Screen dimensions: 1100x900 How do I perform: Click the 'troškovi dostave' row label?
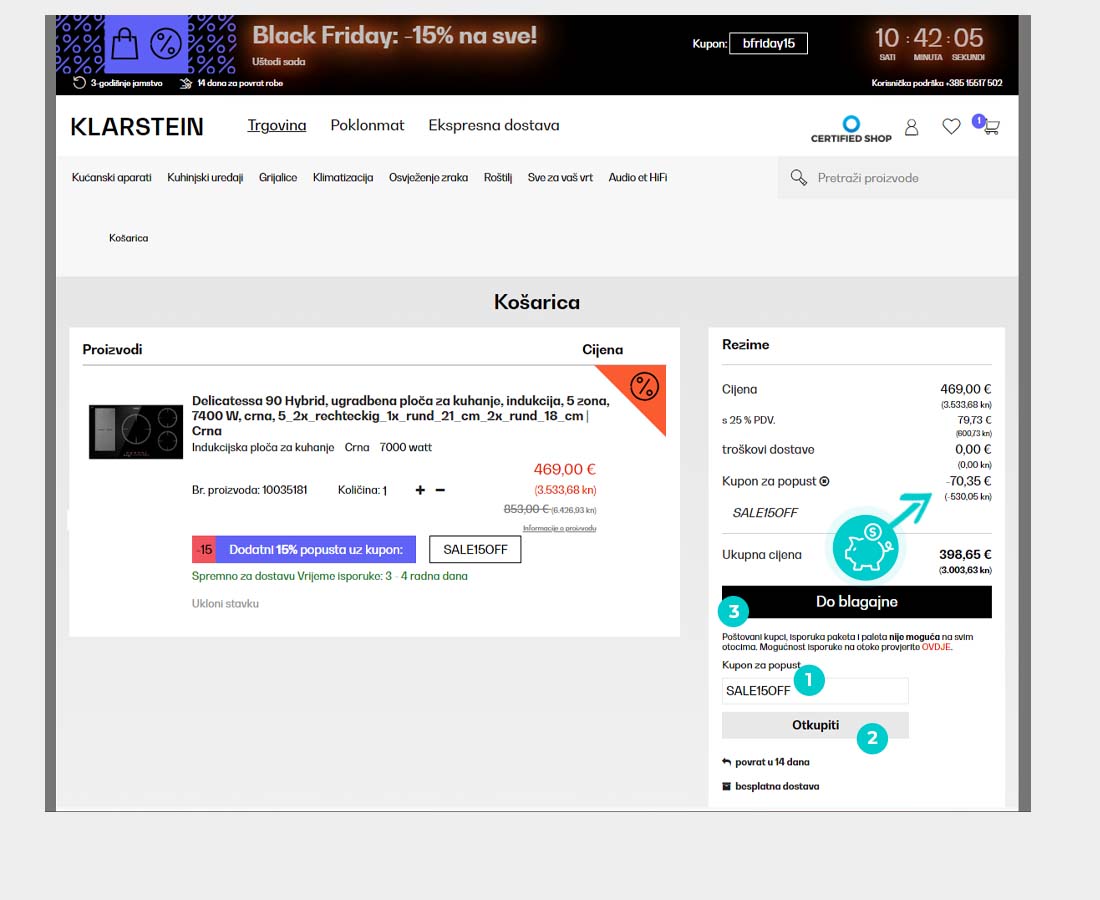point(768,450)
